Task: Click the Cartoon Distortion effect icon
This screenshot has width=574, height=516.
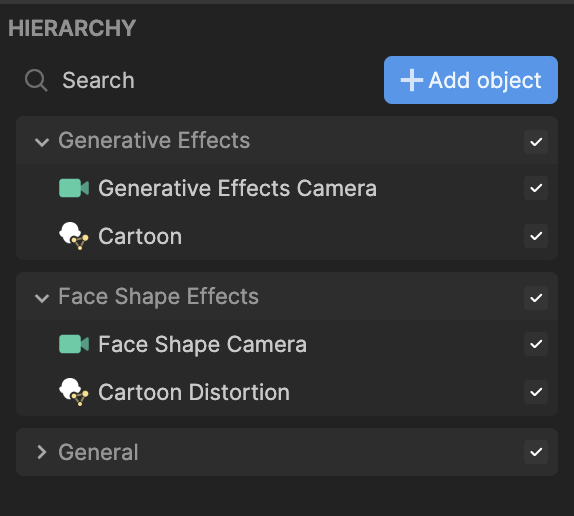Action: 74,392
